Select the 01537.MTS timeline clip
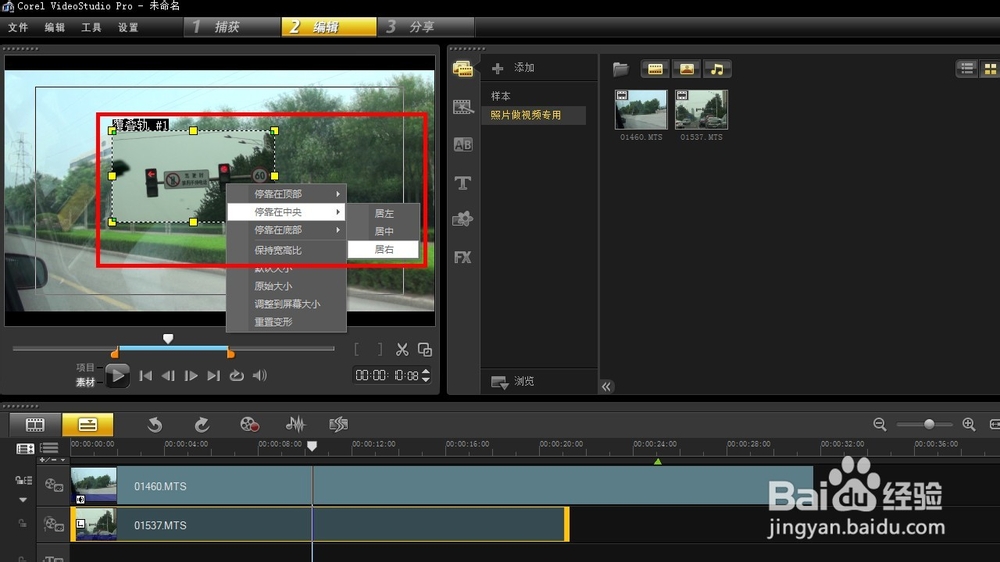The height and width of the screenshot is (562, 1000). tap(320, 524)
